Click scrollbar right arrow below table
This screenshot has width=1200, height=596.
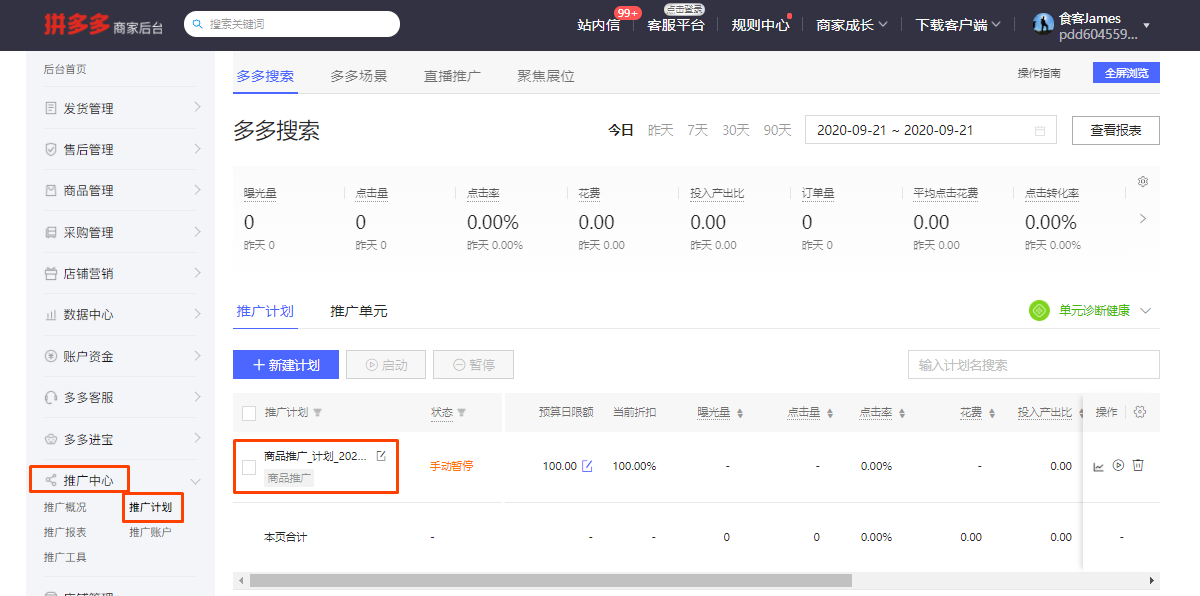pos(1153,580)
